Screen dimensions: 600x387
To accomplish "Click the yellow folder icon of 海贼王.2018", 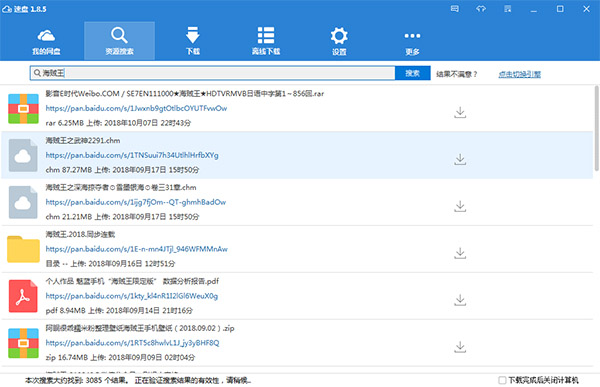I will pos(23,249).
